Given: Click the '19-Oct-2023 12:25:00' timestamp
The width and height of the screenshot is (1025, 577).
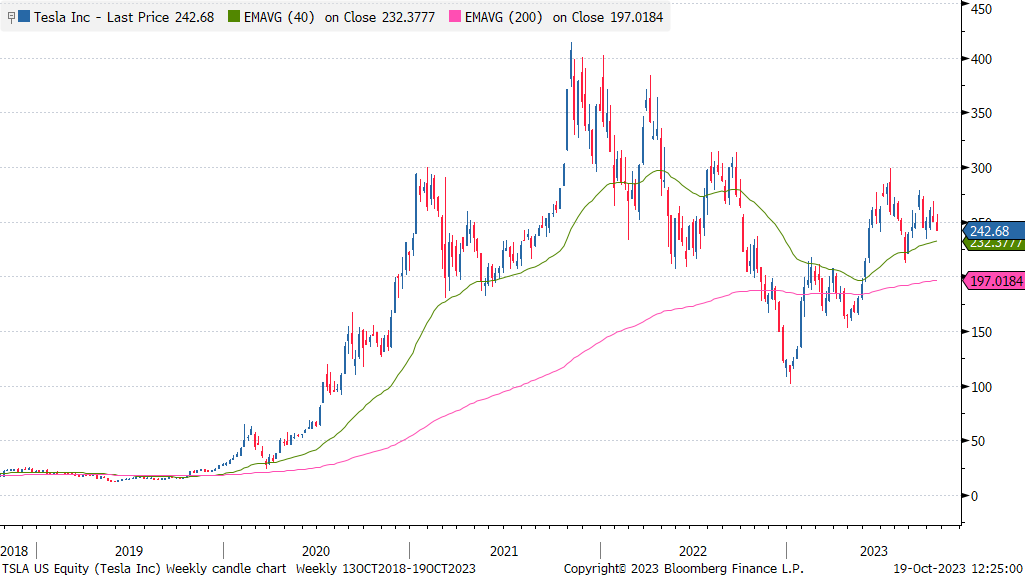Looking at the screenshot, I should coord(958,569).
